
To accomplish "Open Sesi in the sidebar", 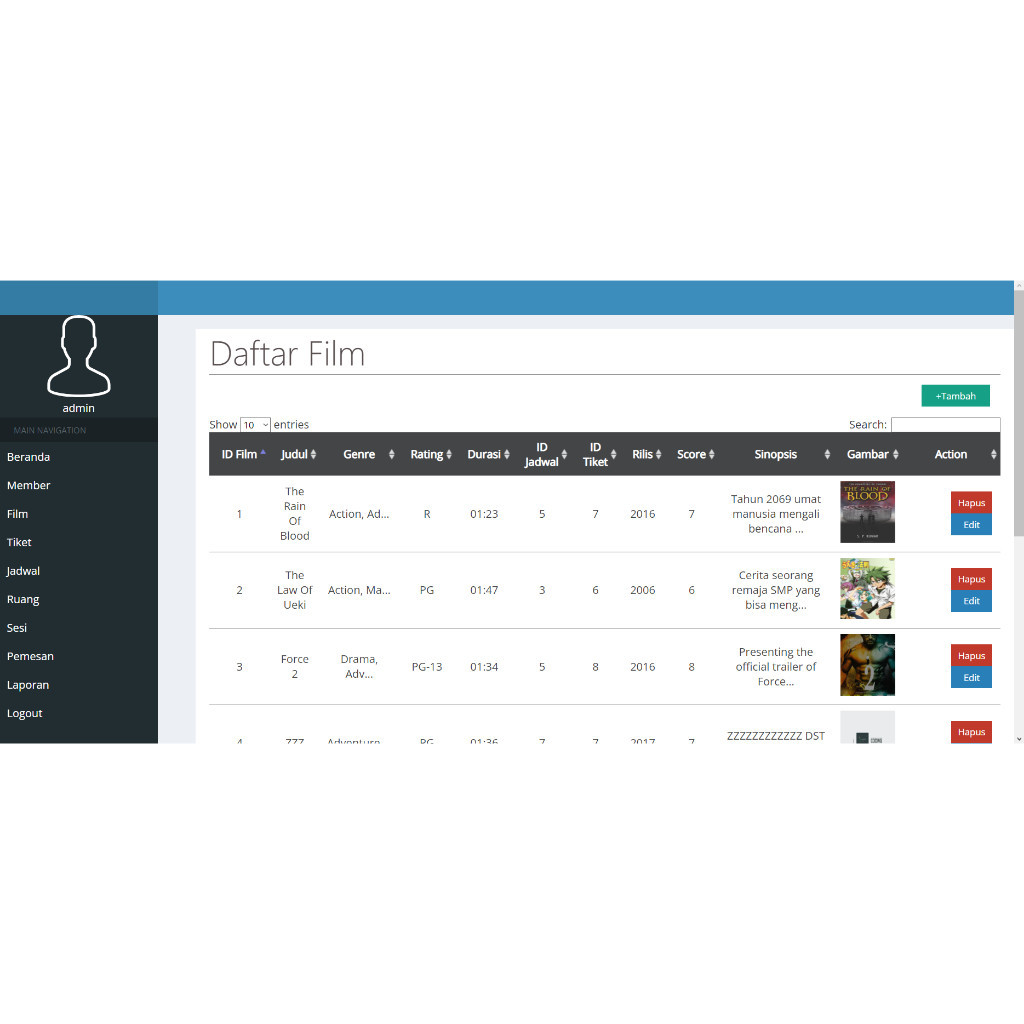I will [x=17, y=628].
